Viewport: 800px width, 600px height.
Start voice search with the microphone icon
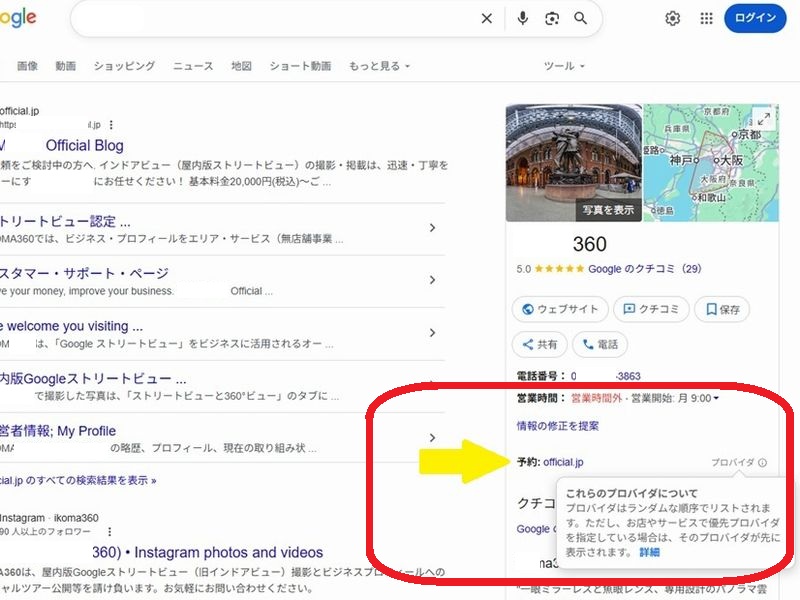(522, 19)
